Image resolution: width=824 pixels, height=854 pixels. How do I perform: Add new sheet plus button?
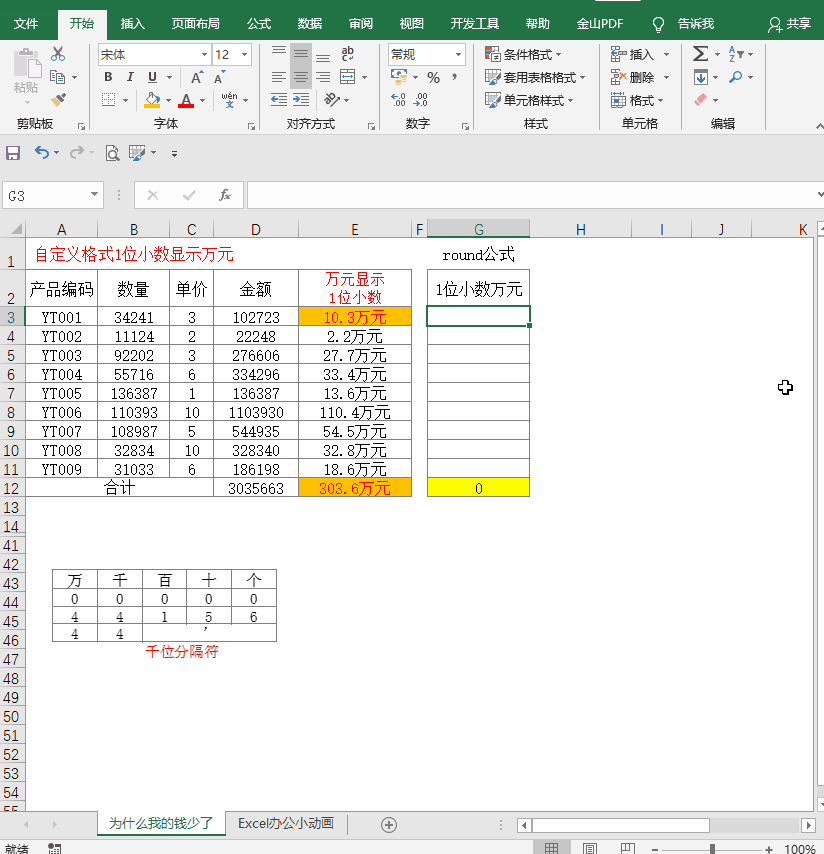point(389,825)
